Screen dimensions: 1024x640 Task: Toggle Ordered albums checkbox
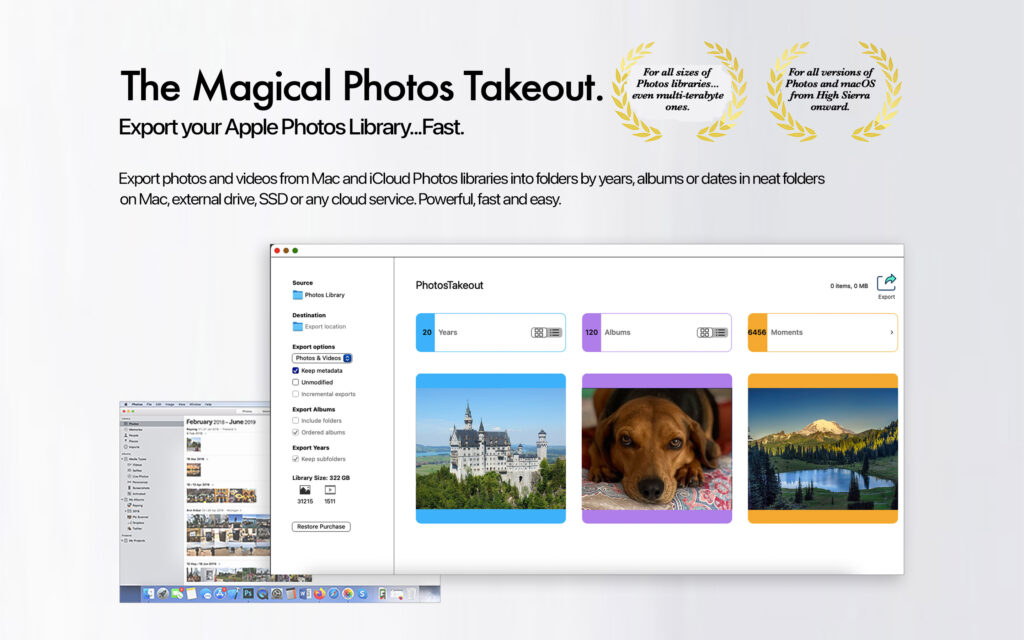(x=296, y=432)
